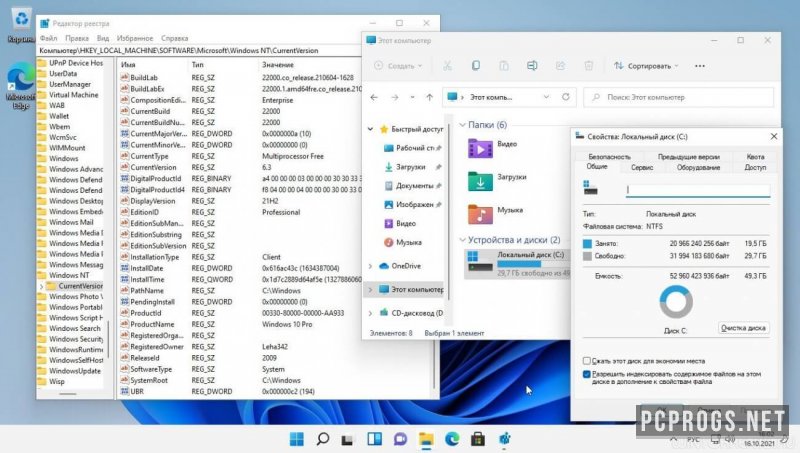Switch to Сервис tab in disk properties
Viewport: 800px width, 453px height.
coord(642,167)
